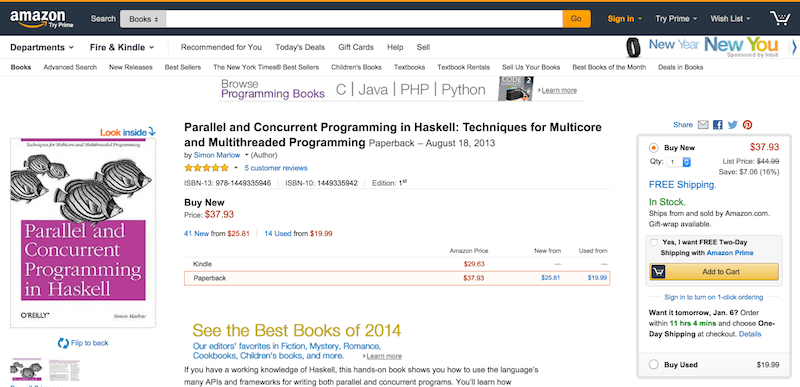This screenshot has width=800, height=387.
Task: Expand the Fire & Kindle menu
Action: coord(122,47)
